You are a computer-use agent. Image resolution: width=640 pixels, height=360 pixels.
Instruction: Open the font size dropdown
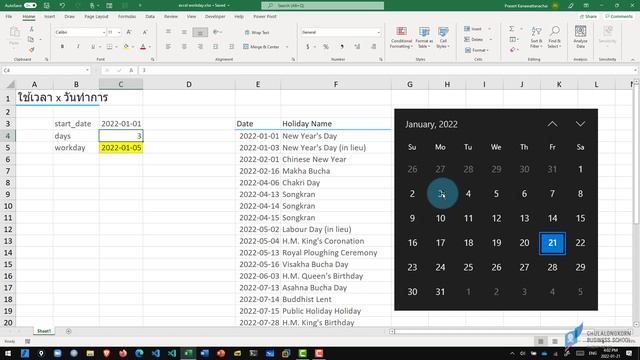(119, 32)
